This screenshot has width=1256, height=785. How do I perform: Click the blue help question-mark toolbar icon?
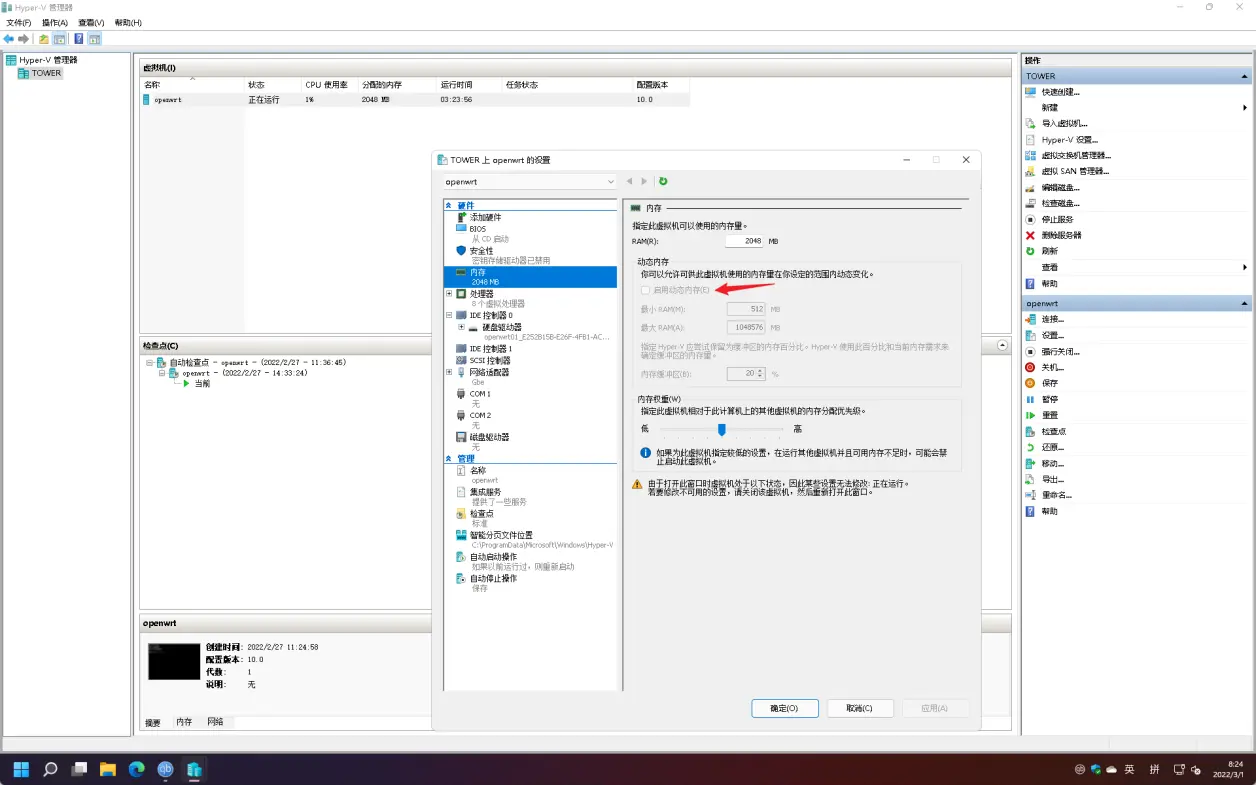click(x=78, y=39)
